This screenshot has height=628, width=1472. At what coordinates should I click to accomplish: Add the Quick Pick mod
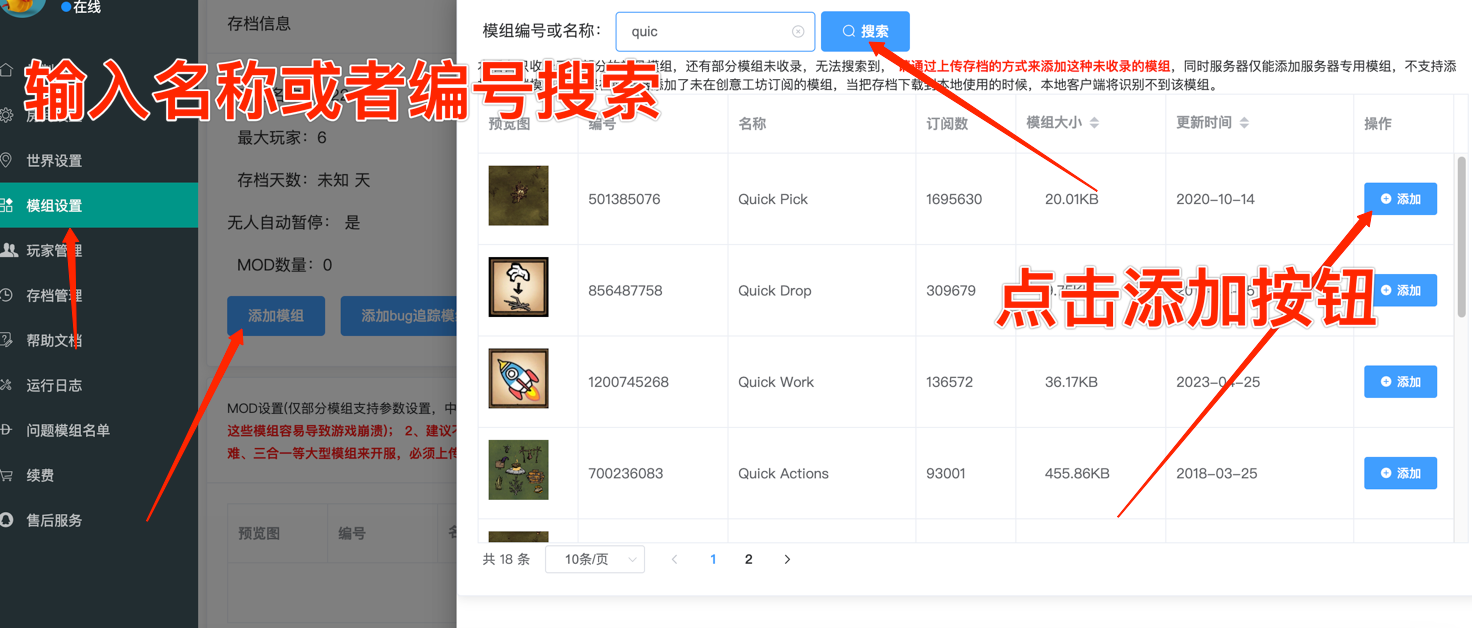click(1400, 199)
